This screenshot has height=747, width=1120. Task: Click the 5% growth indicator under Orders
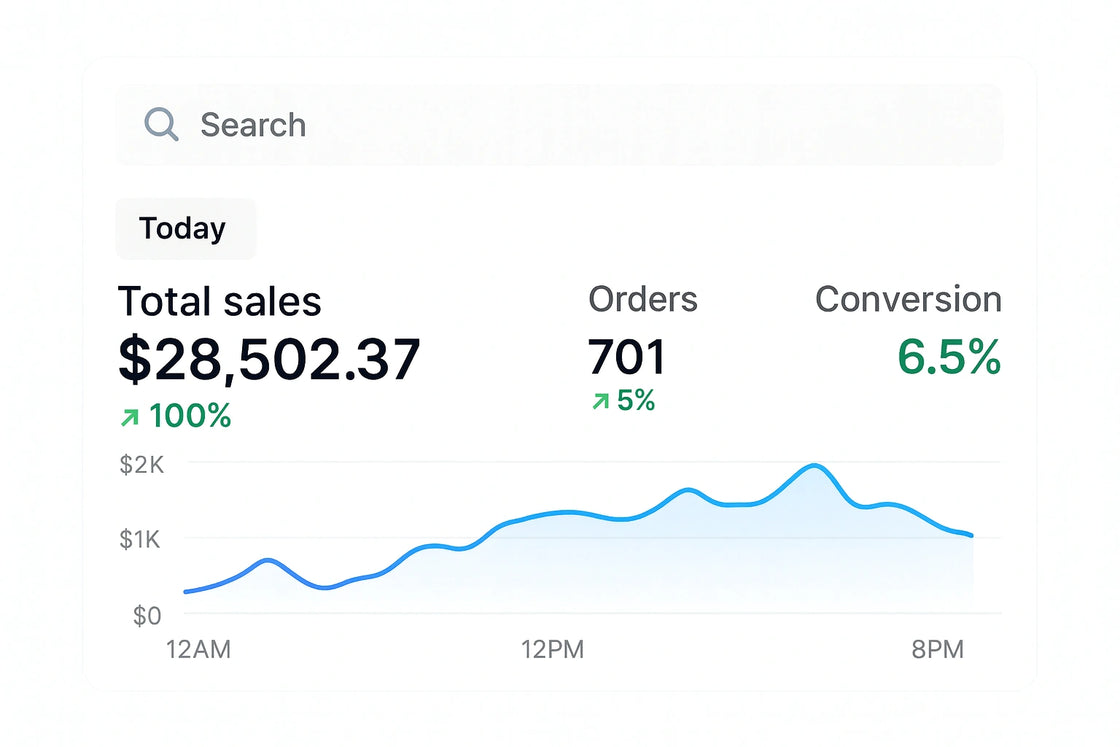click(622, 400)
